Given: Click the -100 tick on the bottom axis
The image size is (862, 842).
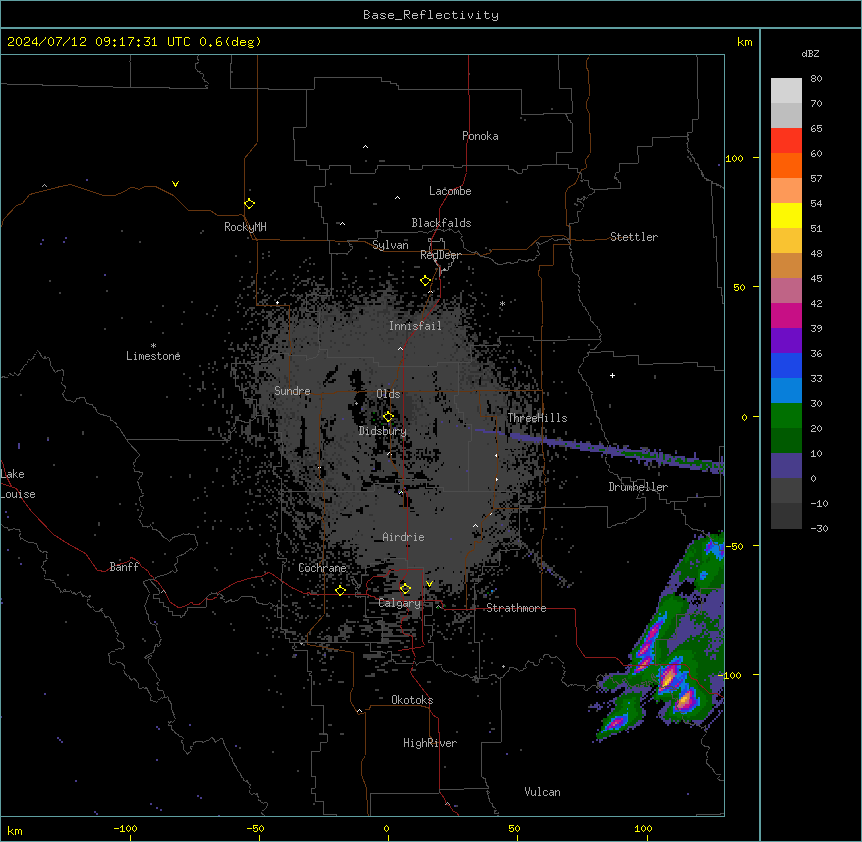Looking at the screenshot, I should pyautogui.click(x=125, y=828).
